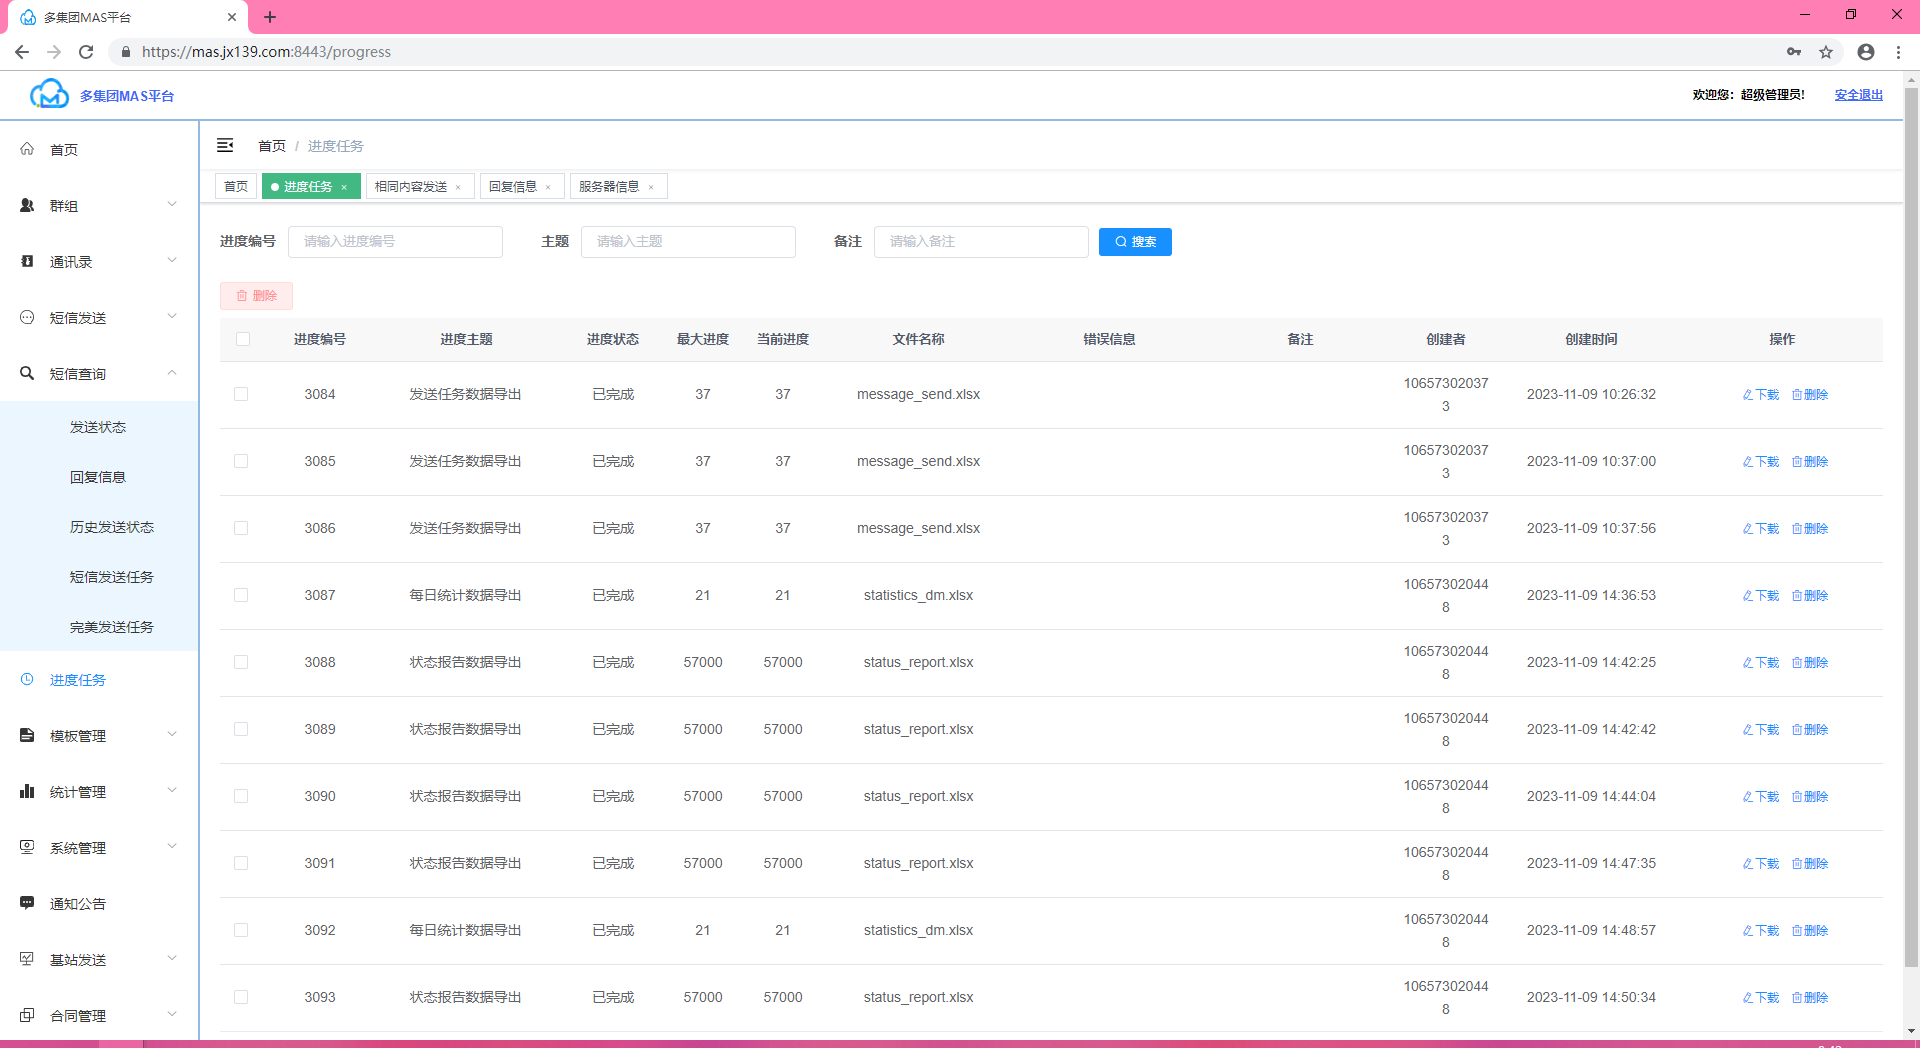Click the 多集团MAS平台 cloud logo
Image resolution: width=1920 pixels, height=1048 pixels.
[49, 94]
